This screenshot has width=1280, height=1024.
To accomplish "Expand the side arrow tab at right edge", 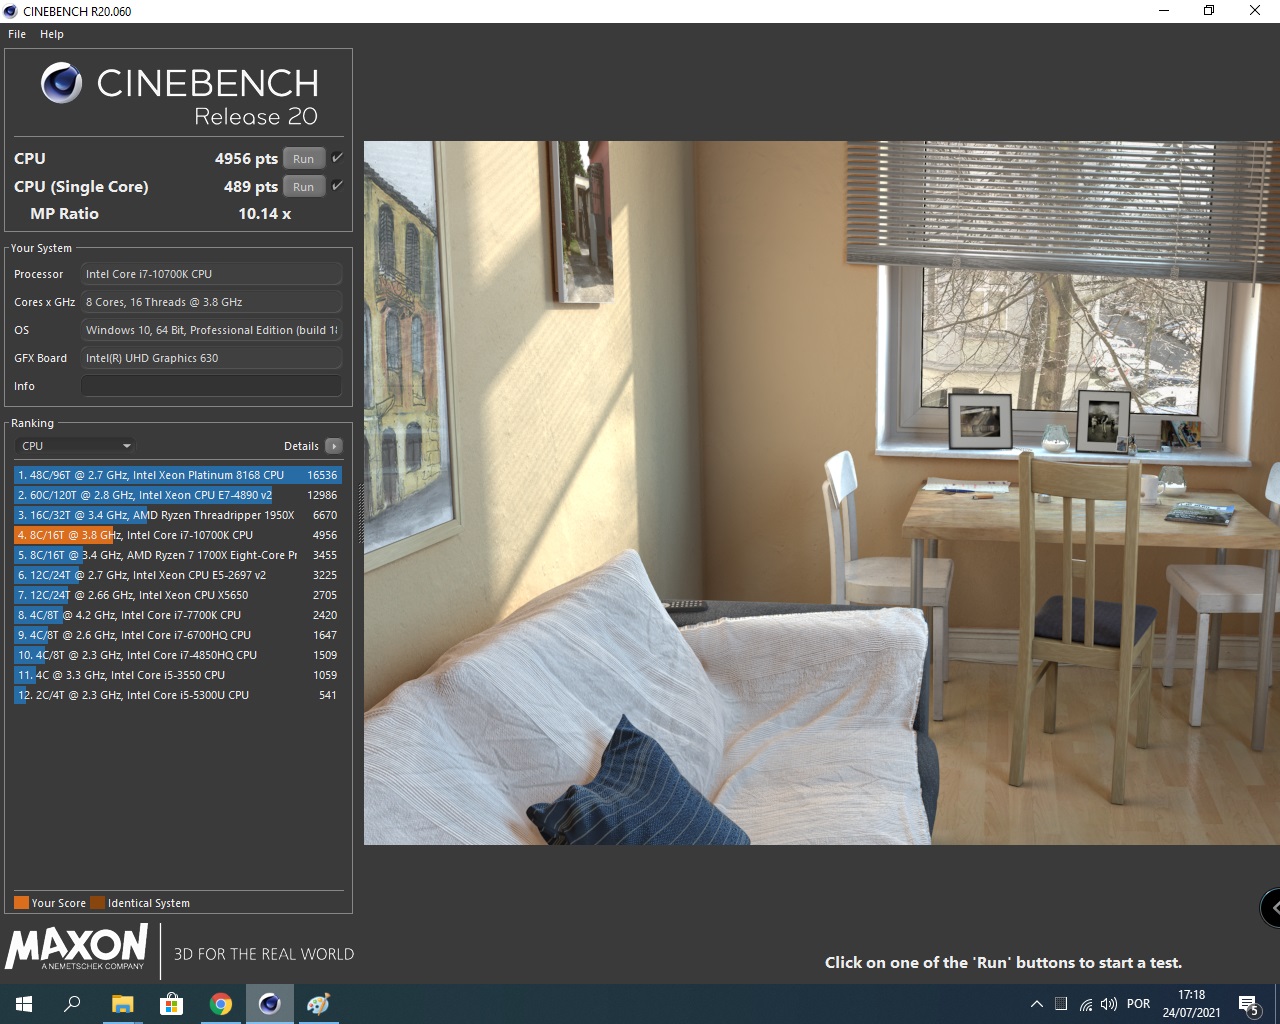I will (1271, 908).
